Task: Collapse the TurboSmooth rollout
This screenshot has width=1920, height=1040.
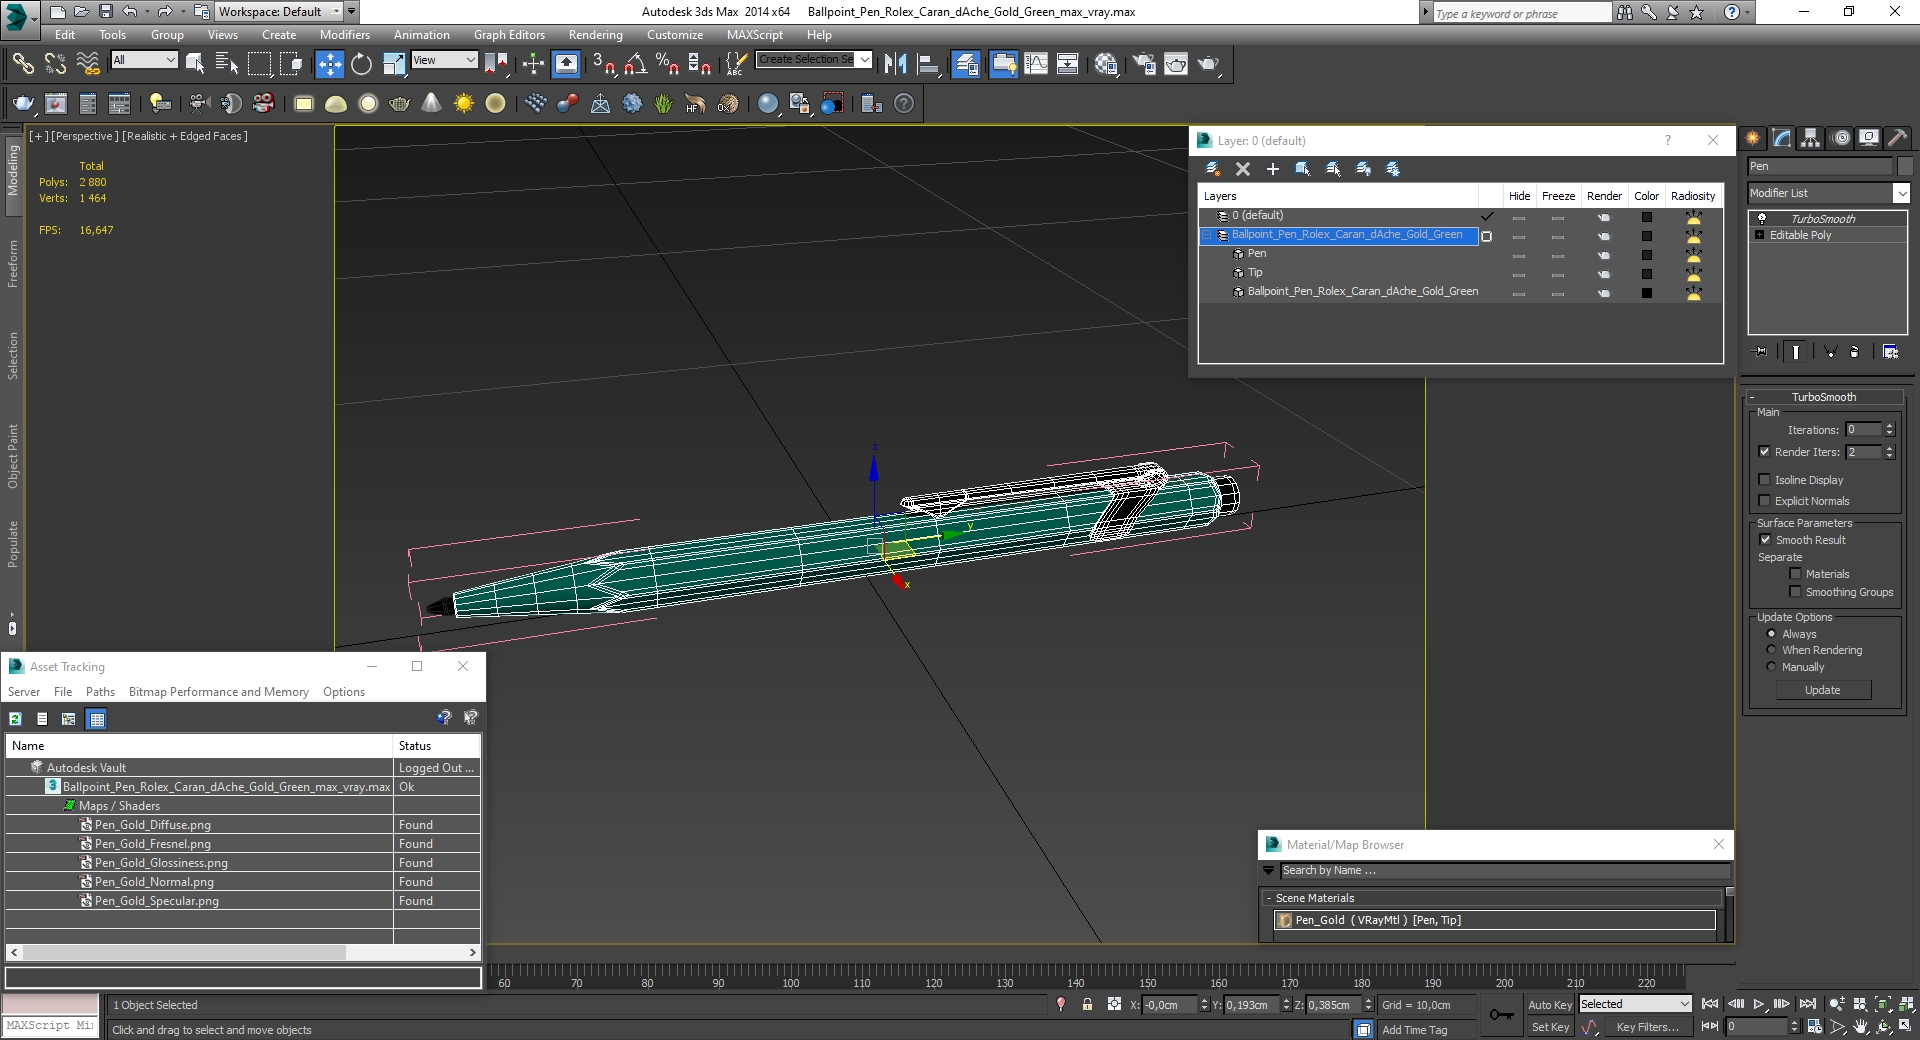Action: [x=1752, y=397]
